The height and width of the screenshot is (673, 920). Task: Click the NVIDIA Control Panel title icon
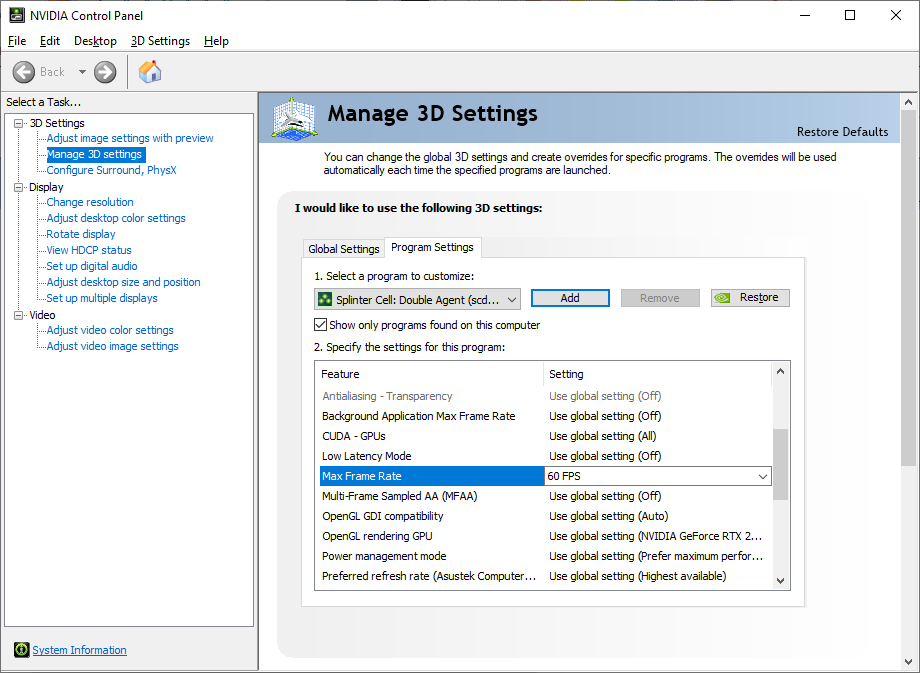[17, 15]
